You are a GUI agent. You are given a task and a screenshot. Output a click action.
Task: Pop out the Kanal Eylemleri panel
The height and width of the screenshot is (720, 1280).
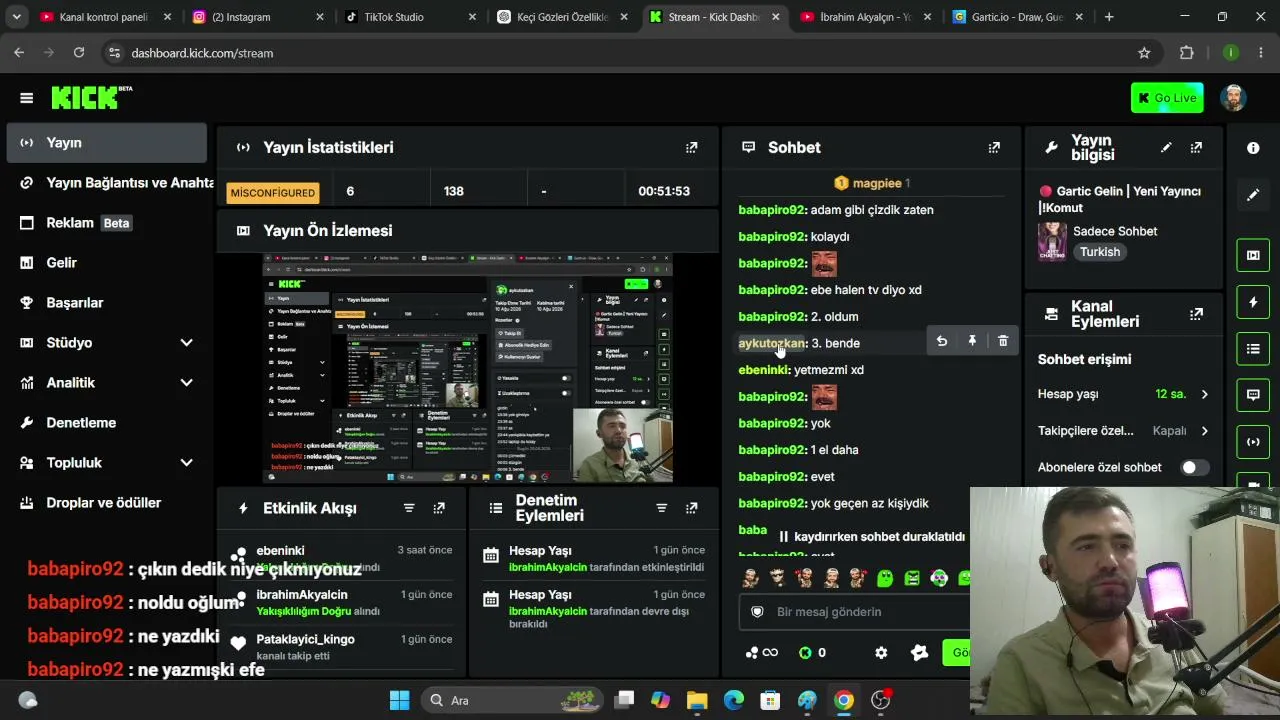tap(1196, 314)
